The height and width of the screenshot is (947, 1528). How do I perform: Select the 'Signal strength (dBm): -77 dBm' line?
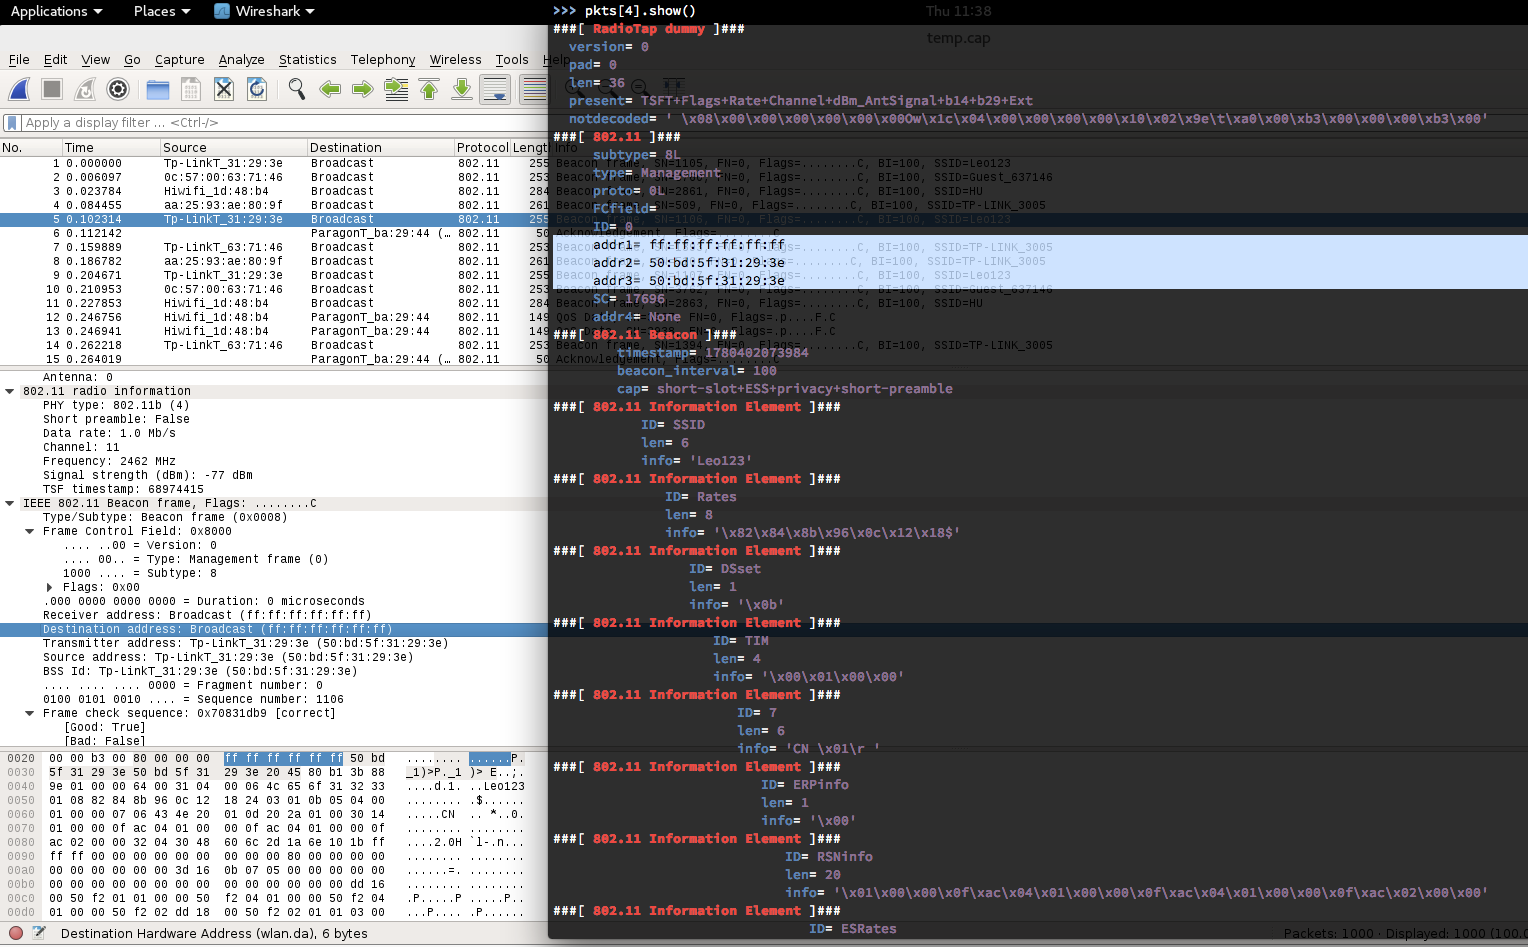tap(148, 475)
